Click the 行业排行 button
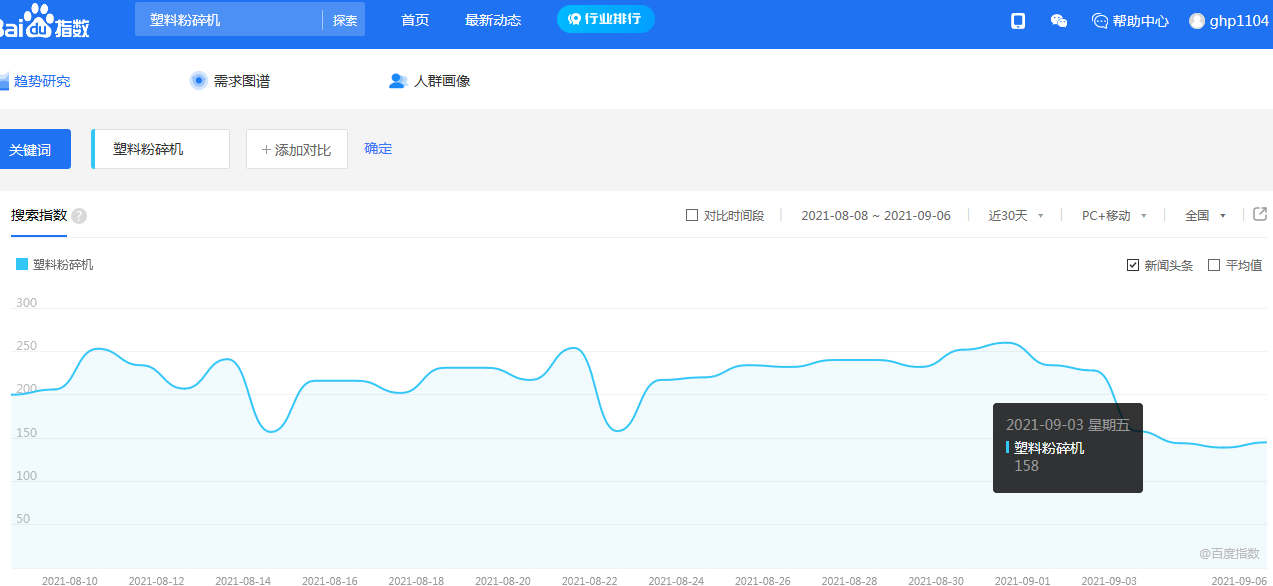This screenshot has width=1273, height=586. point(606,19)
